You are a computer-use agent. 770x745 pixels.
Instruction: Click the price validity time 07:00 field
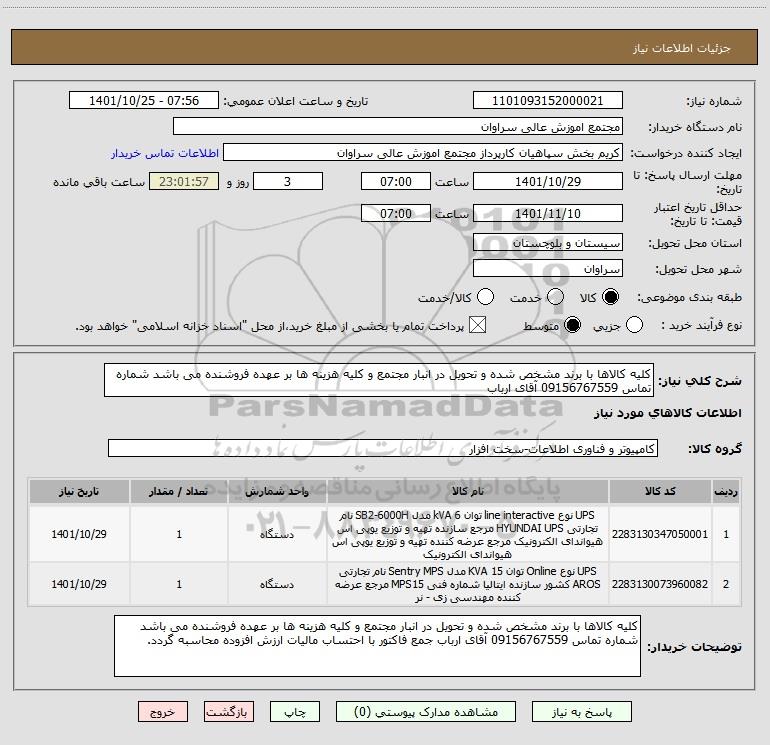click(396, 213)
